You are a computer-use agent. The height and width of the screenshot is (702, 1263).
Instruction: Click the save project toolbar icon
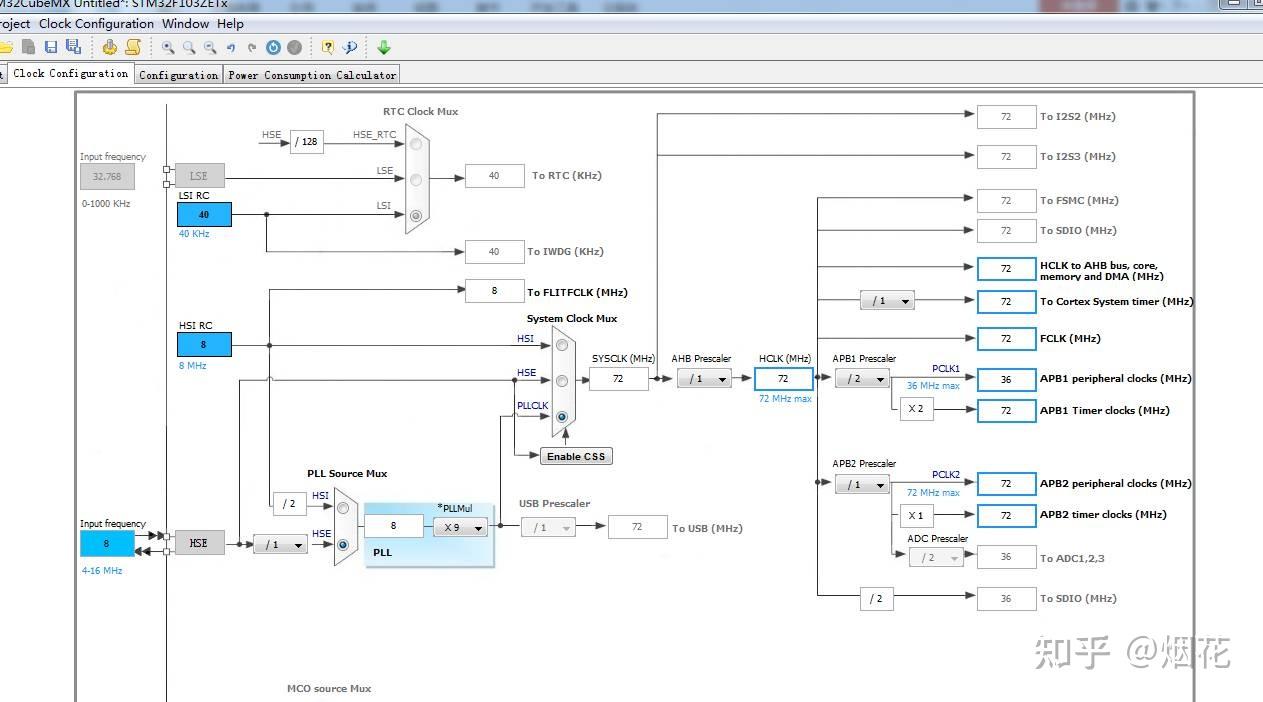coord(51,47)
